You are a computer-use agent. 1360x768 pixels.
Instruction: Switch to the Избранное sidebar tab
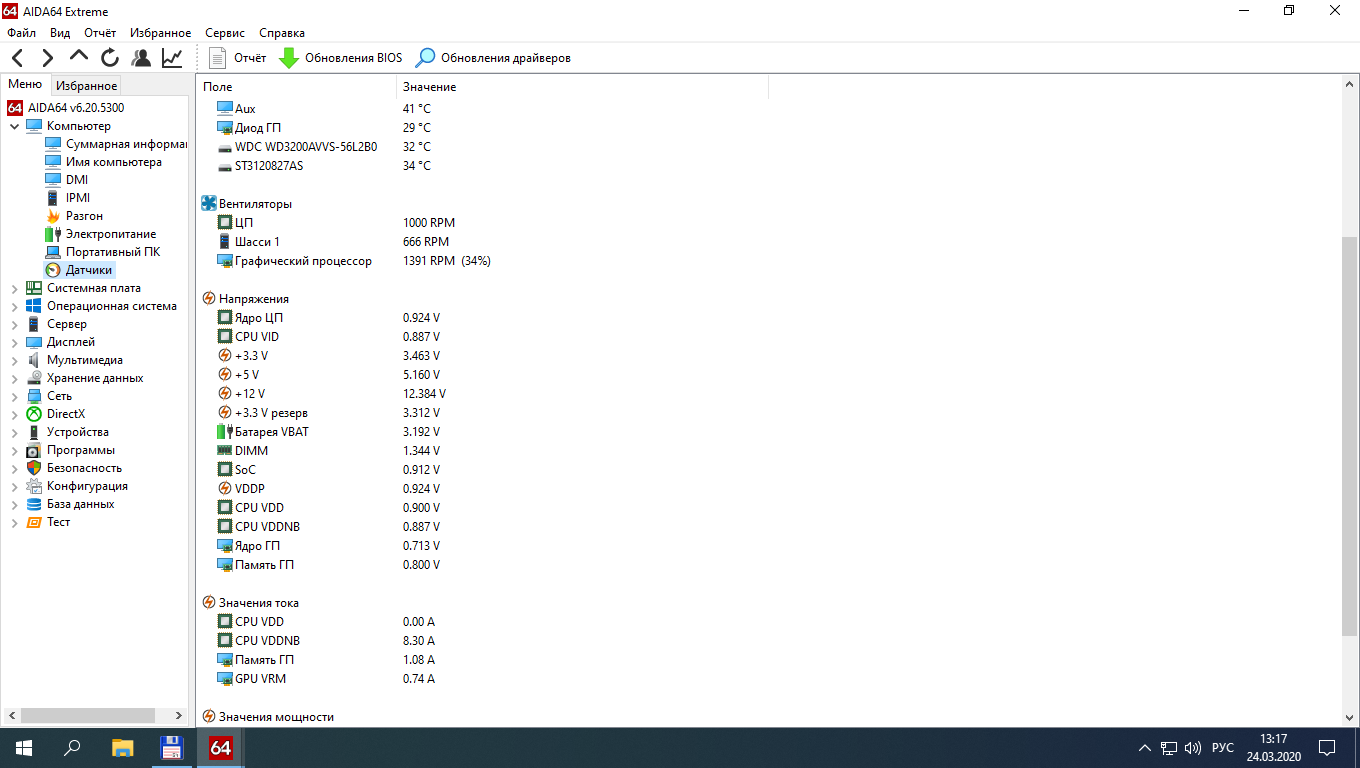[x=87, y=86]
